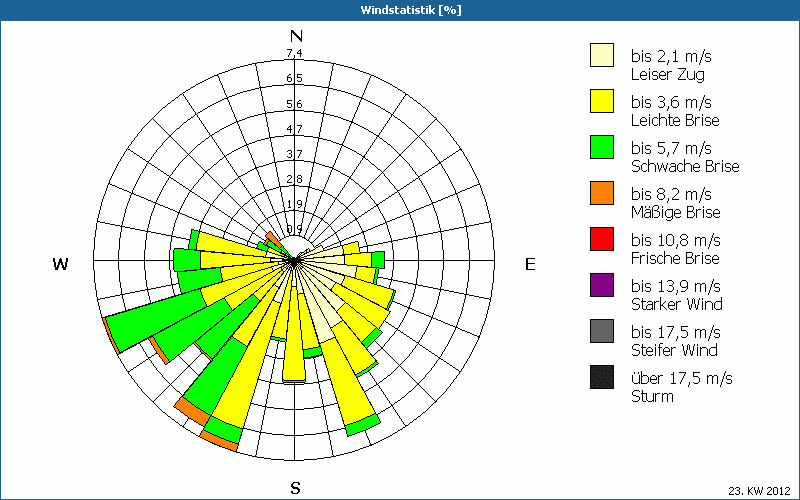Click the 'Steifer Wind' legend label

[674, 350]
